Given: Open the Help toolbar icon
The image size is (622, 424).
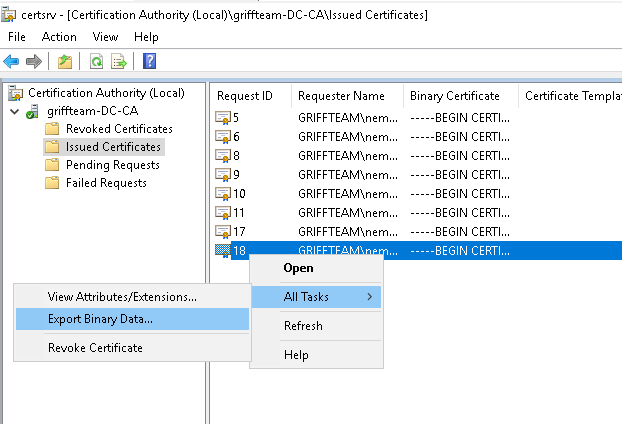Looking at the screenshot, I should coord(149,61).
